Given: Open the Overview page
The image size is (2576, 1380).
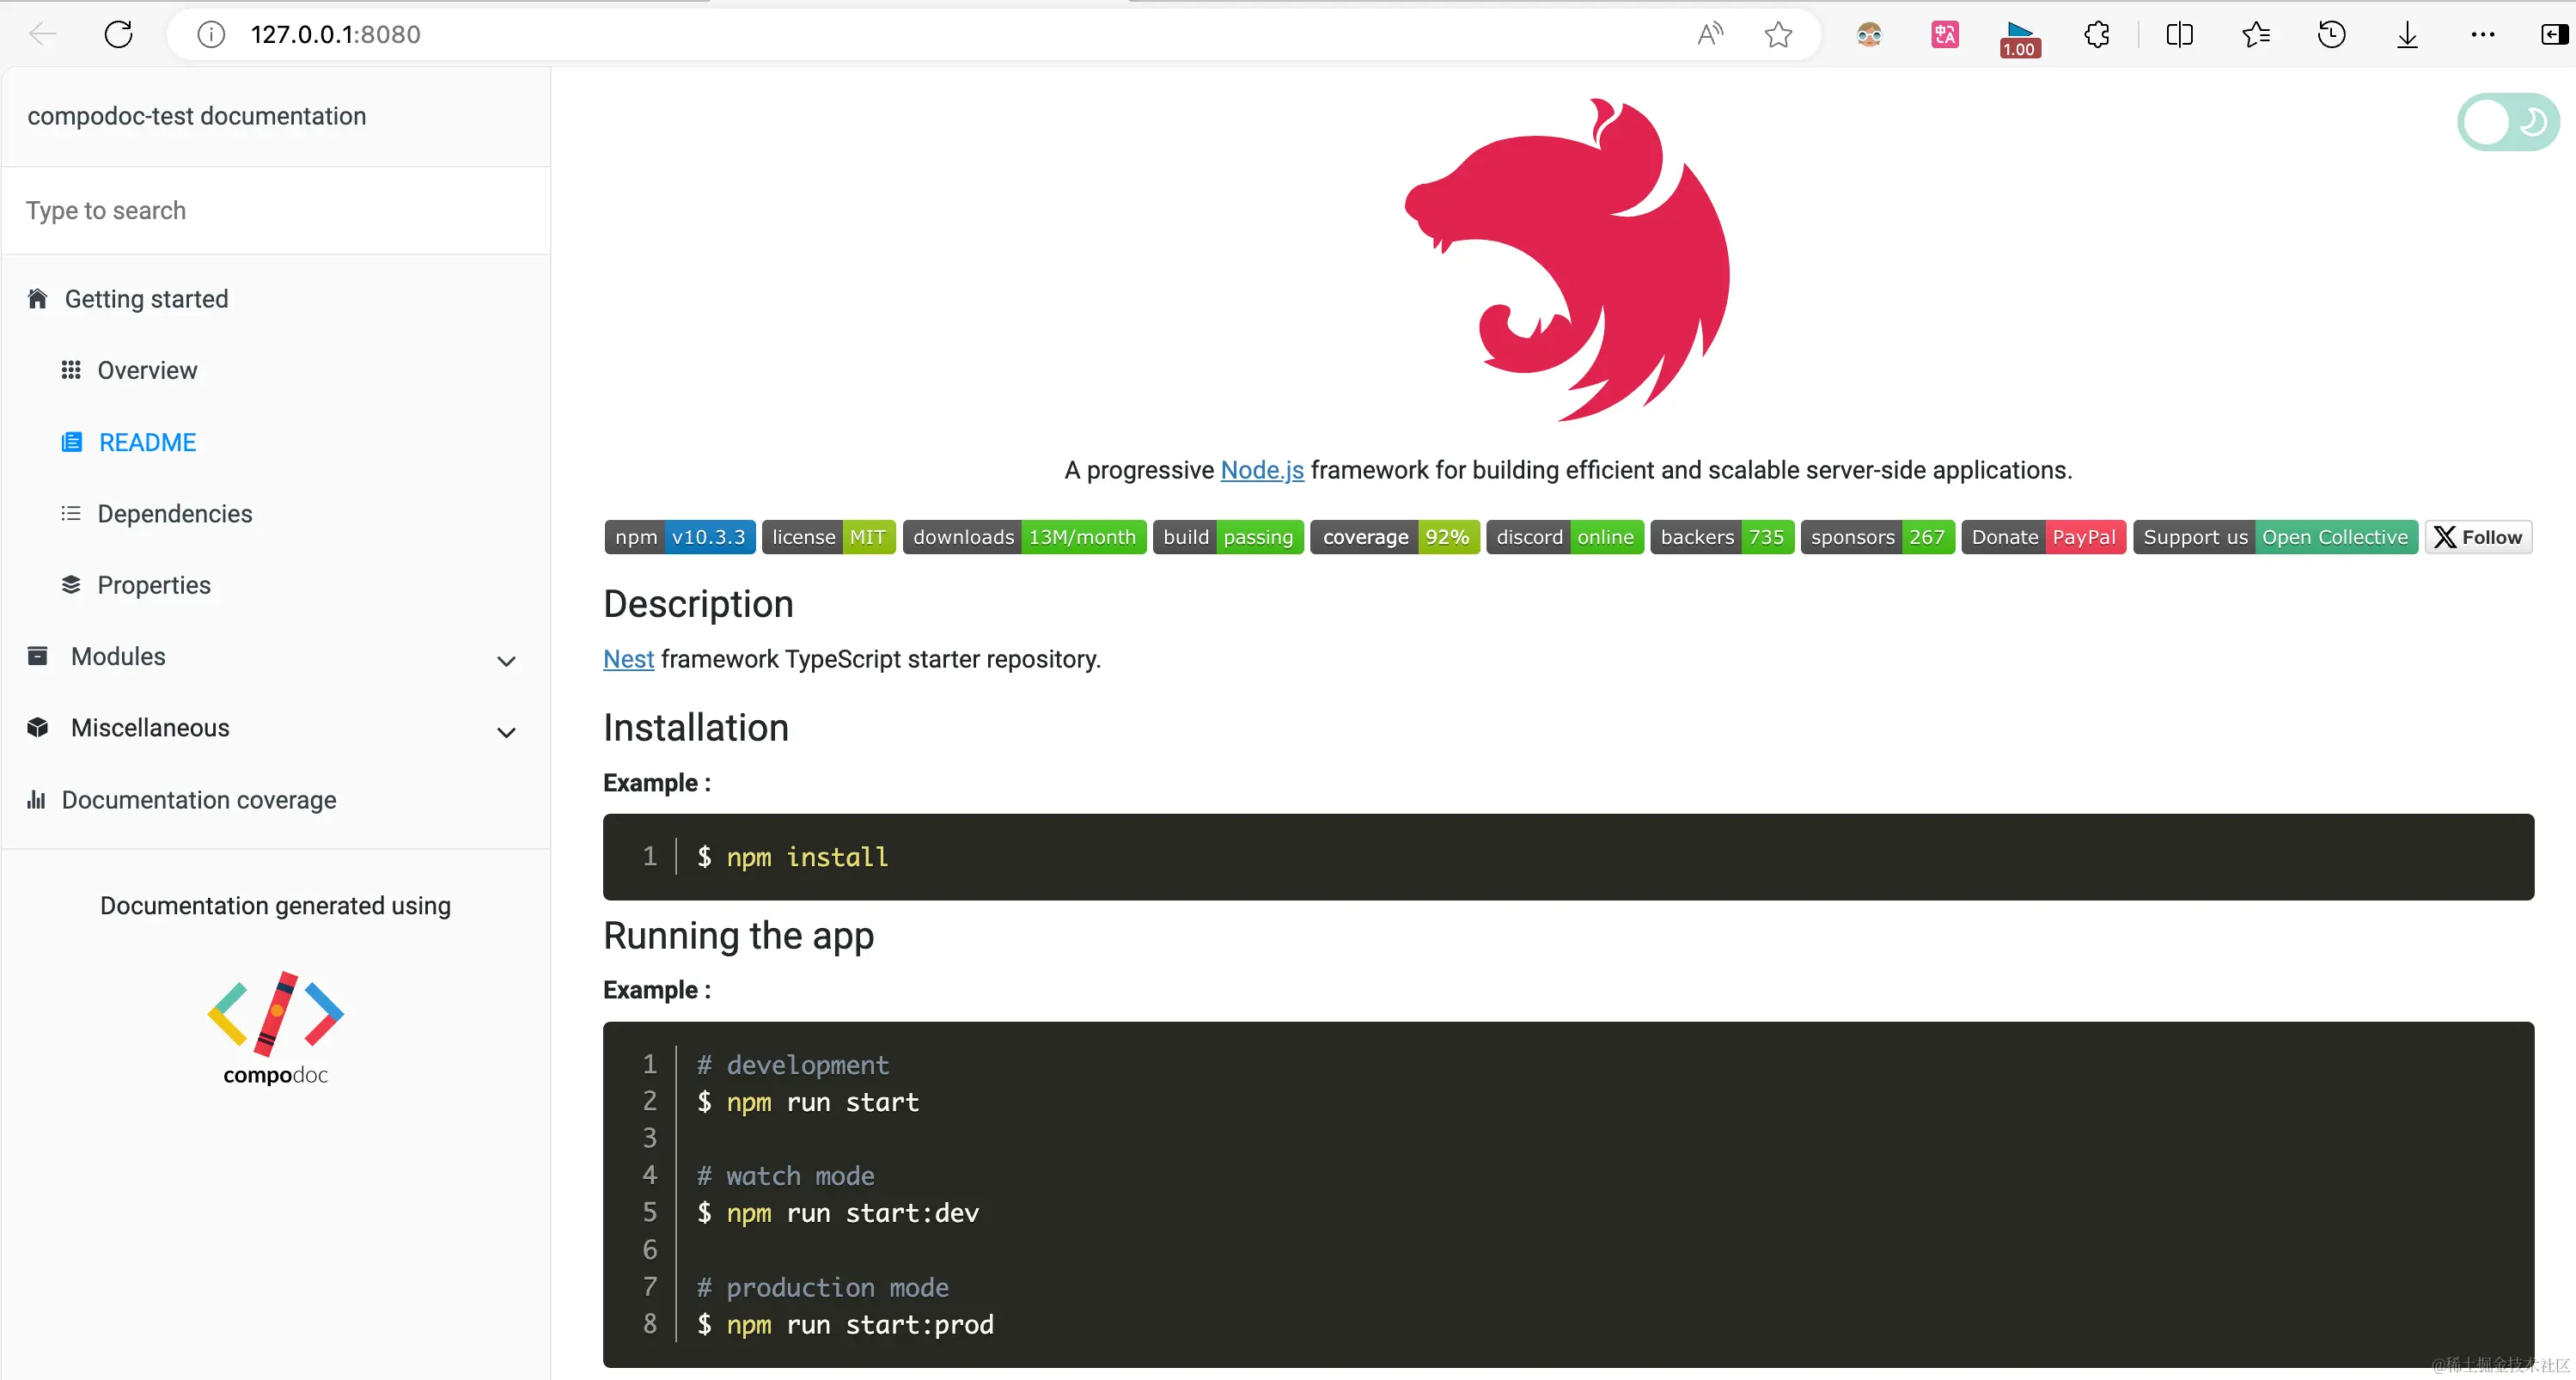Looking at the screenshot, I should (147, 370).
